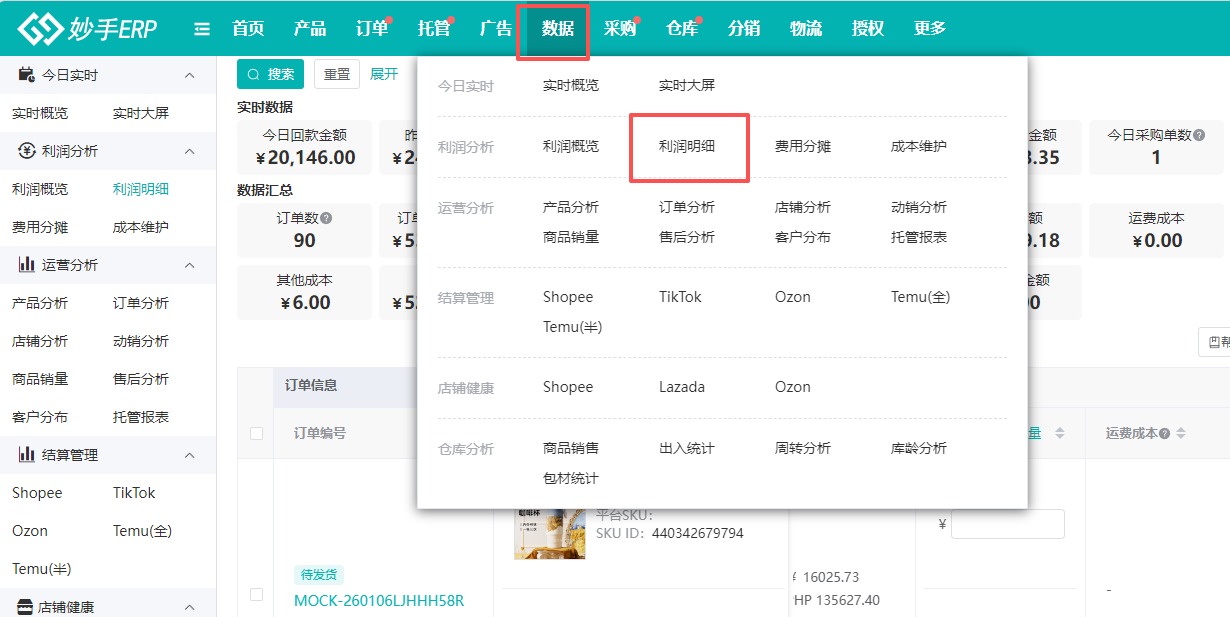Choose 周转分析 in the dropdown menu
The width and height of the screenshot is (1230, 617).
pyautogui.click(x=803, y=449)
